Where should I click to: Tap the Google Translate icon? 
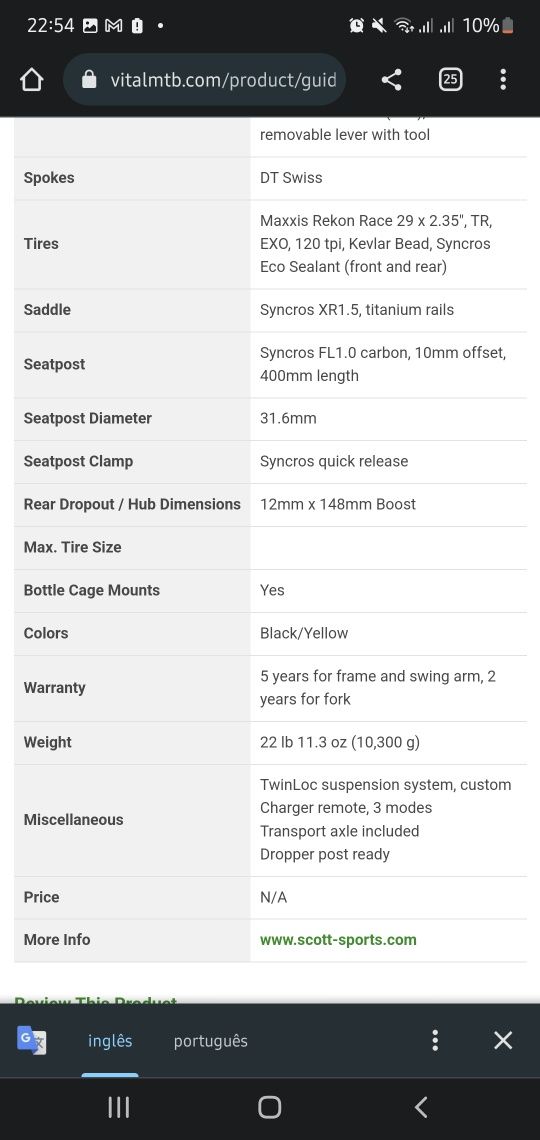(x=31, y=1040)
